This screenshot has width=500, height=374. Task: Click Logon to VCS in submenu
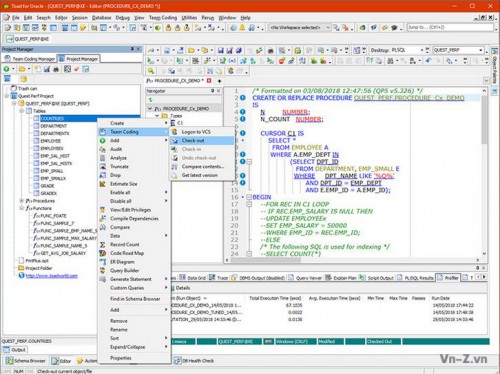click(202, 132)
